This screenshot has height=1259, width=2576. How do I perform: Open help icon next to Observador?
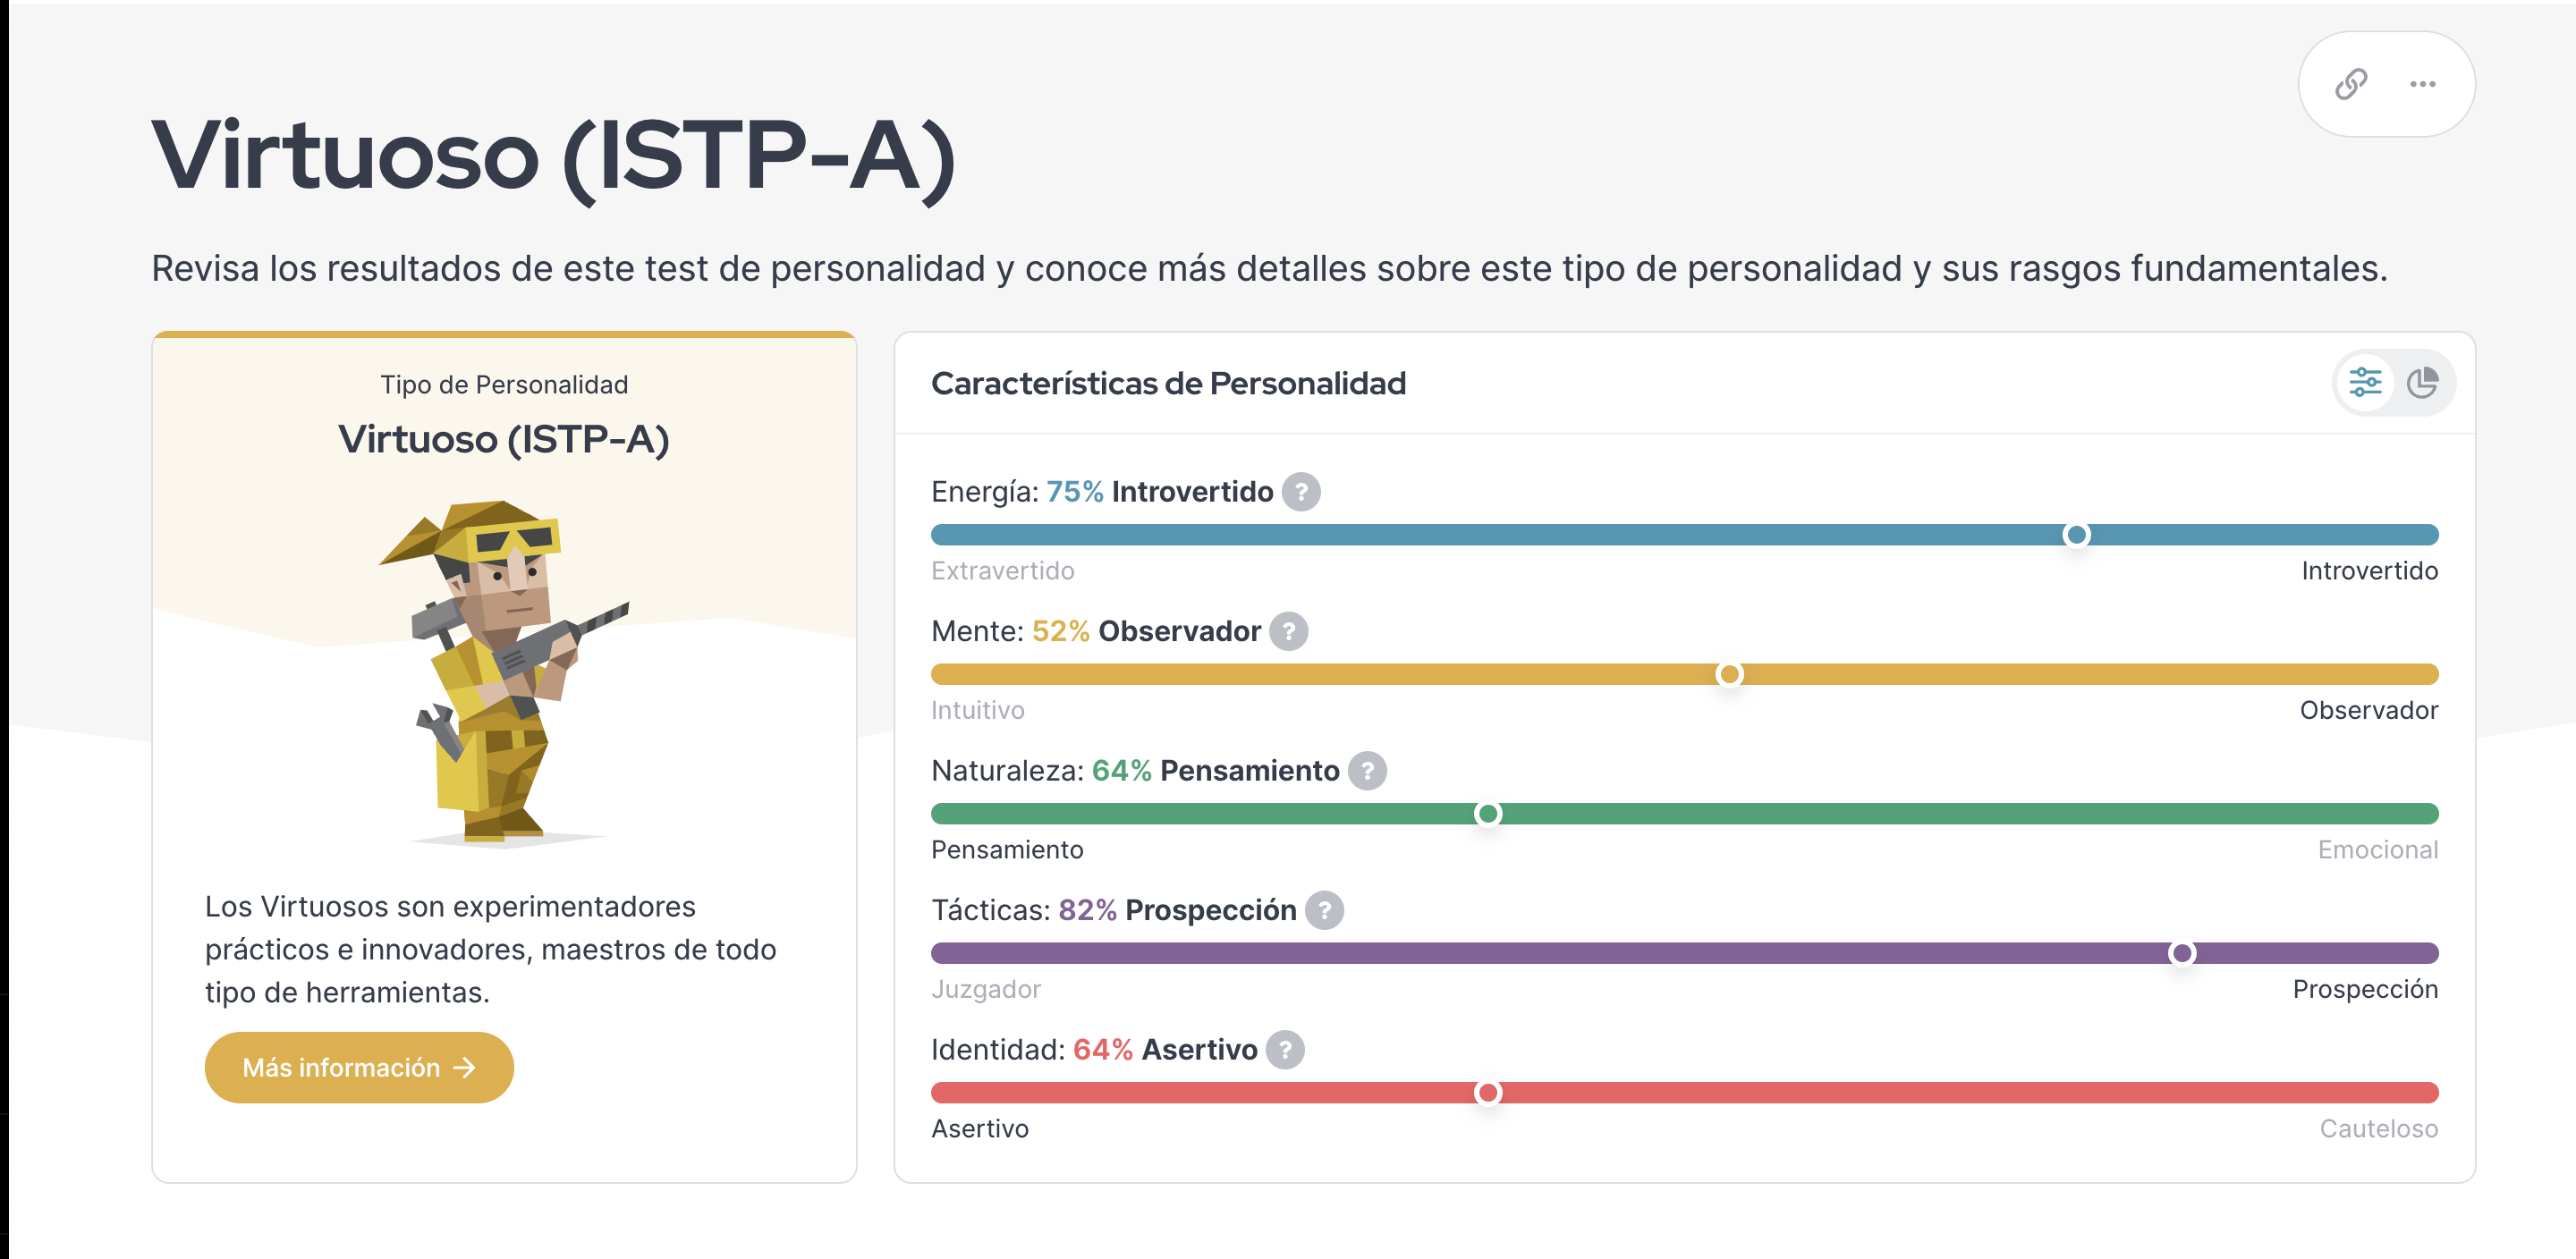click(1289, 631)
